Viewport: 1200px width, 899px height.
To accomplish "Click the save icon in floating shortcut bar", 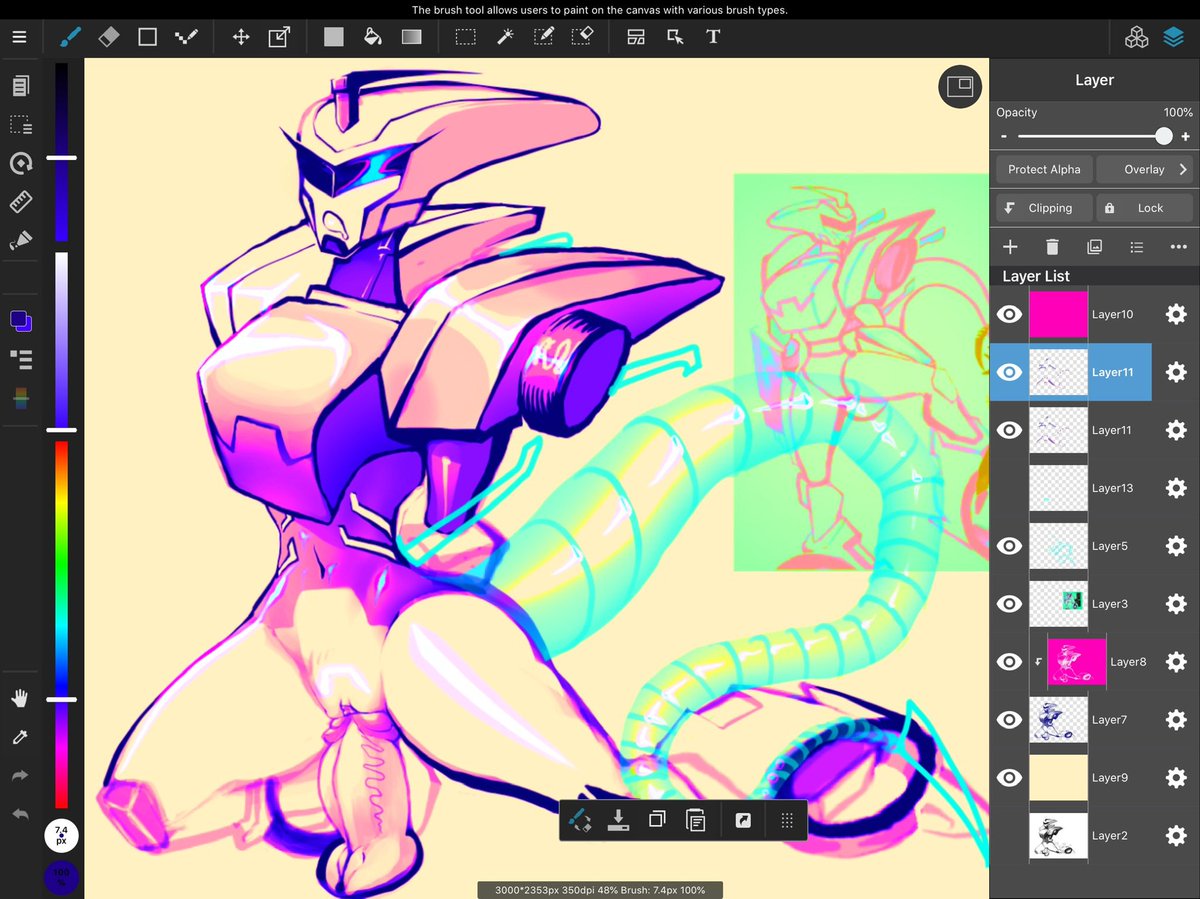I will coord(618,820).
